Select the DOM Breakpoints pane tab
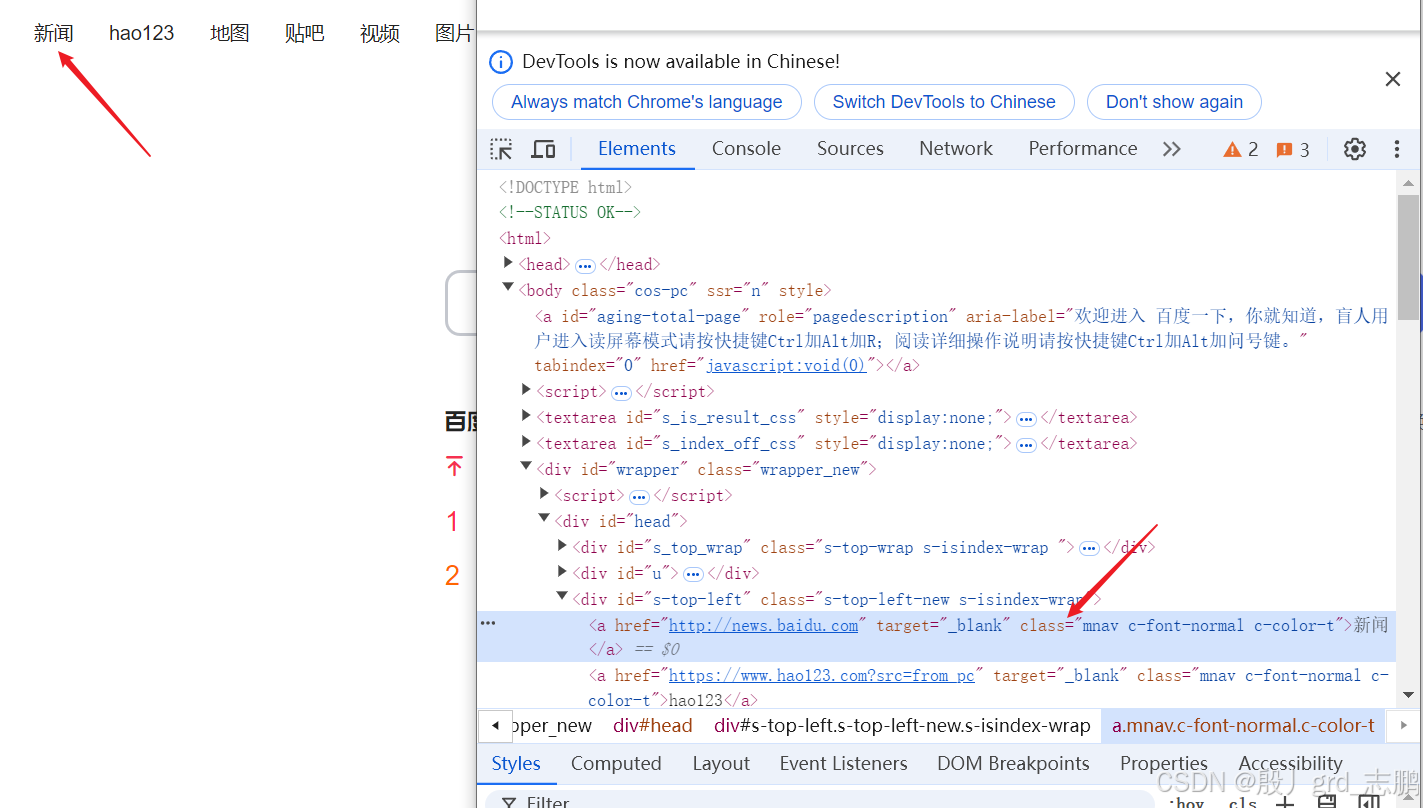This screenshot has height=808, width=1423. click(1013, 764)
